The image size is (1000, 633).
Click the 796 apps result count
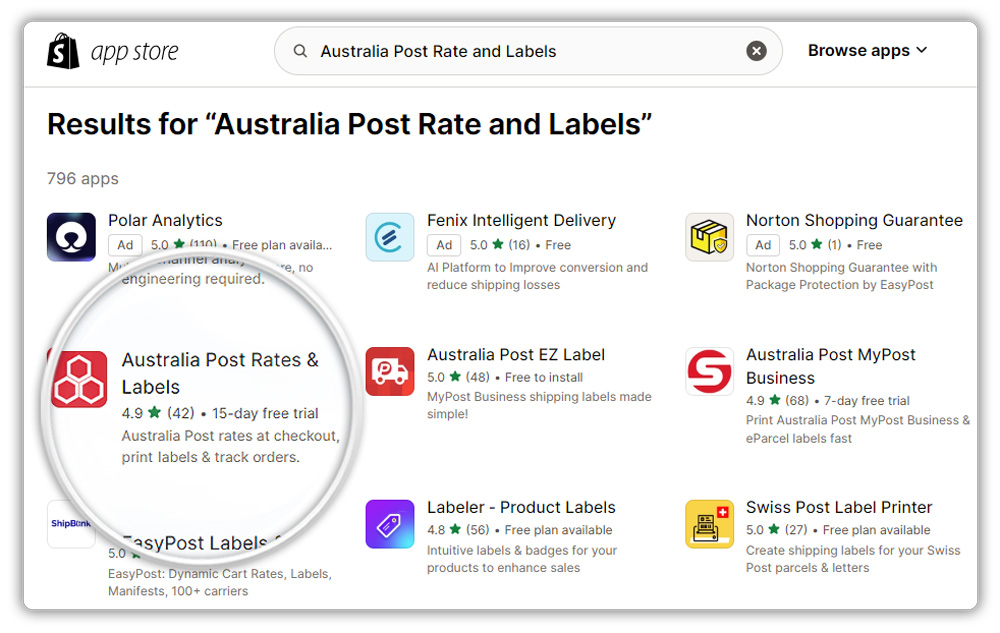pos(83,178)
